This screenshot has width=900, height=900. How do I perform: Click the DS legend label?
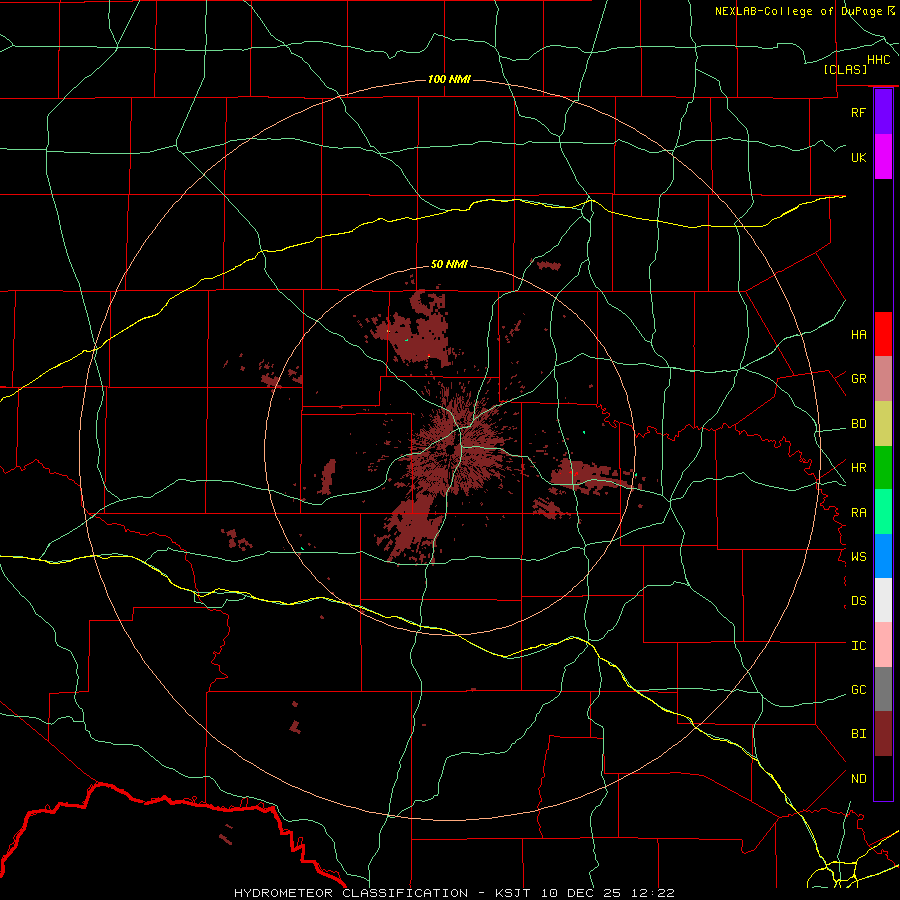858,601
